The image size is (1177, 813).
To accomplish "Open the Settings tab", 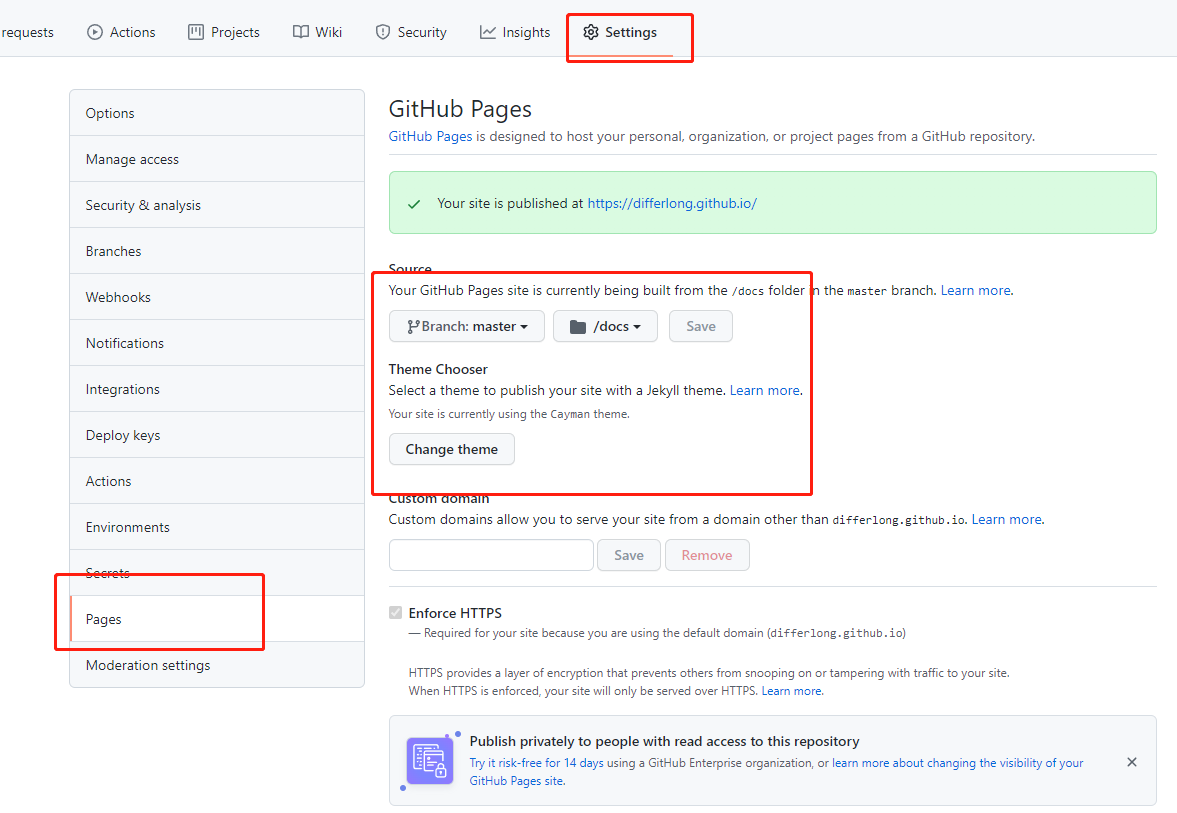I will coord(619,32).
